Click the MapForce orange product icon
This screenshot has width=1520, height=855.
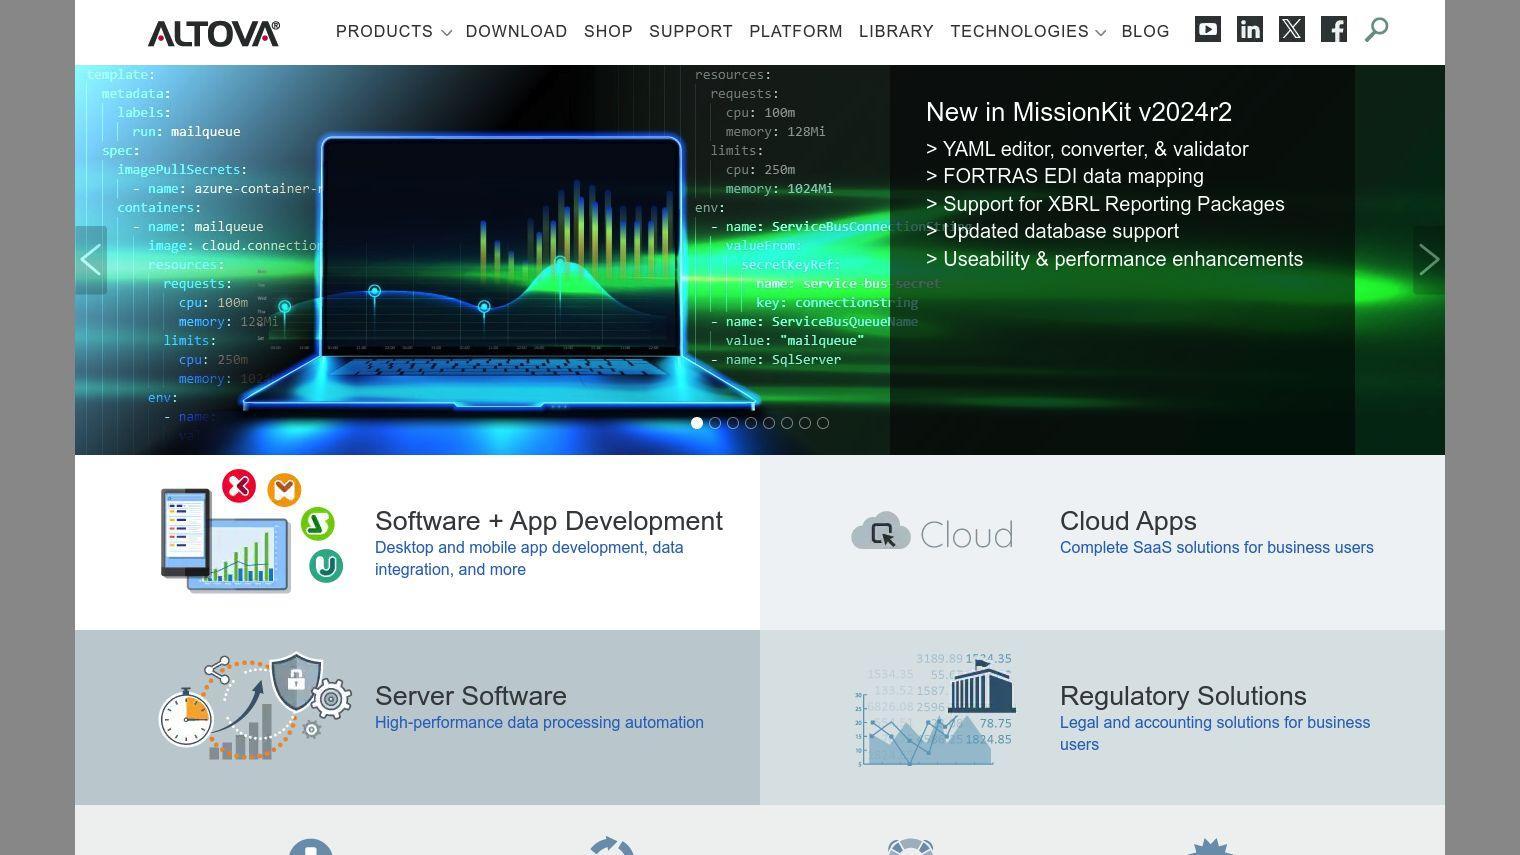pos(284,490)
